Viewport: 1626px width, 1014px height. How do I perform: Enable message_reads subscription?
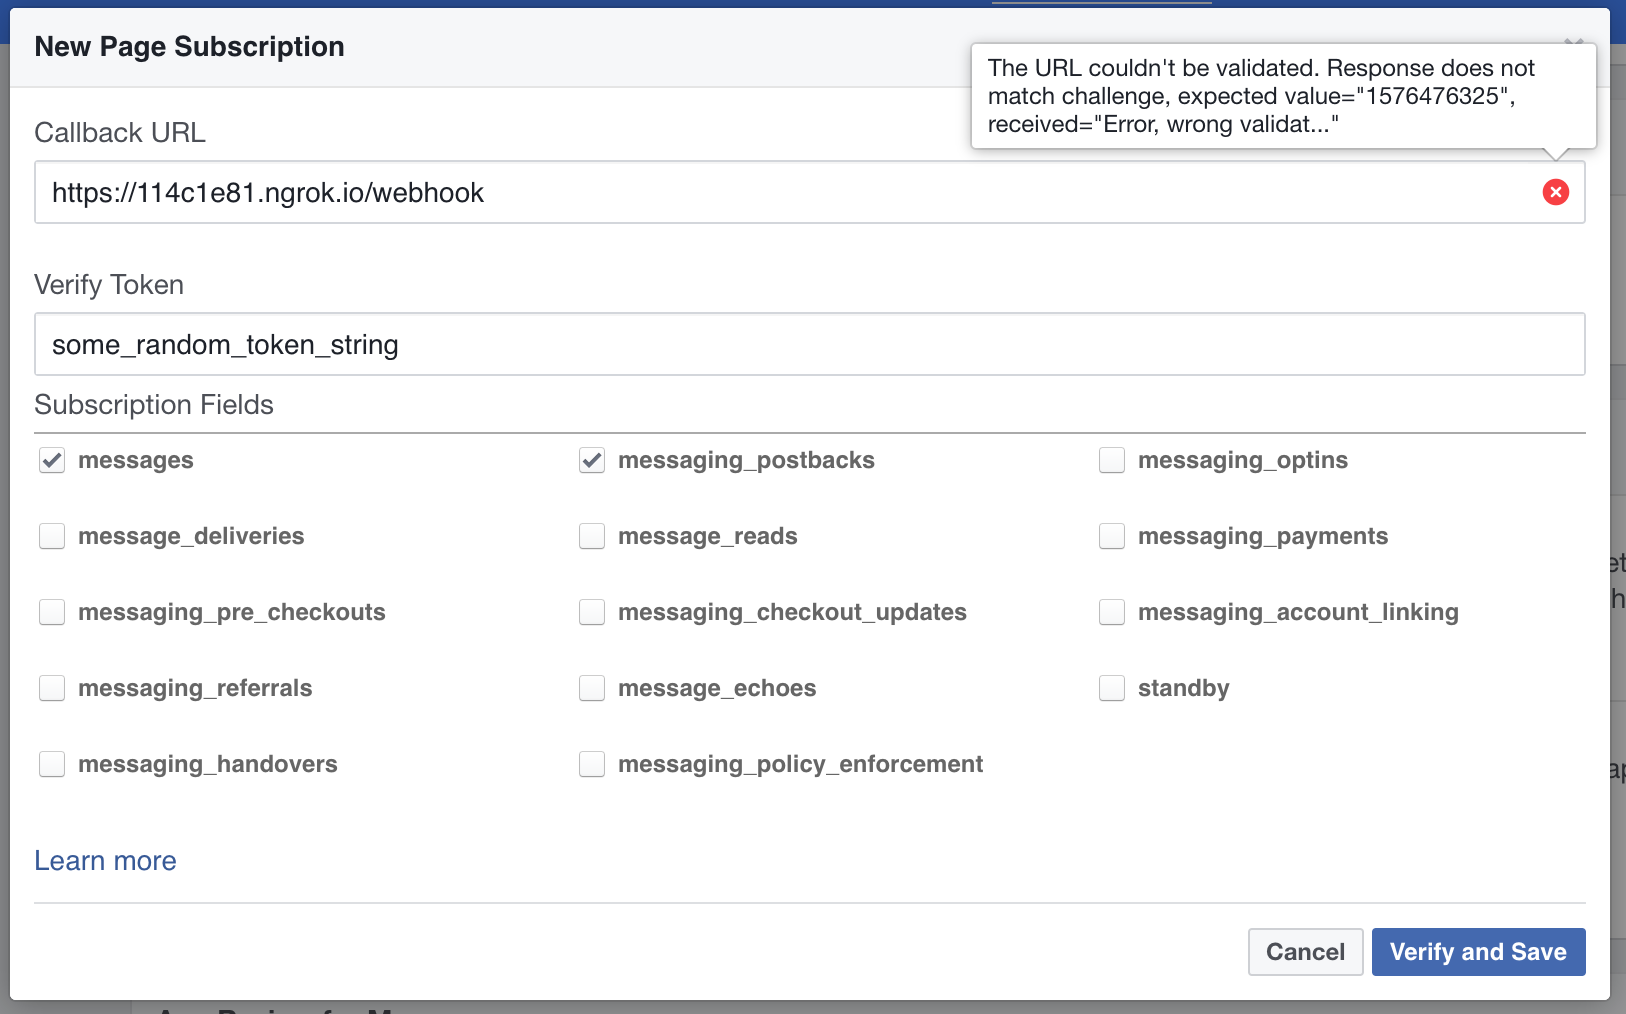pyautogui.click(x=592, y=536)
